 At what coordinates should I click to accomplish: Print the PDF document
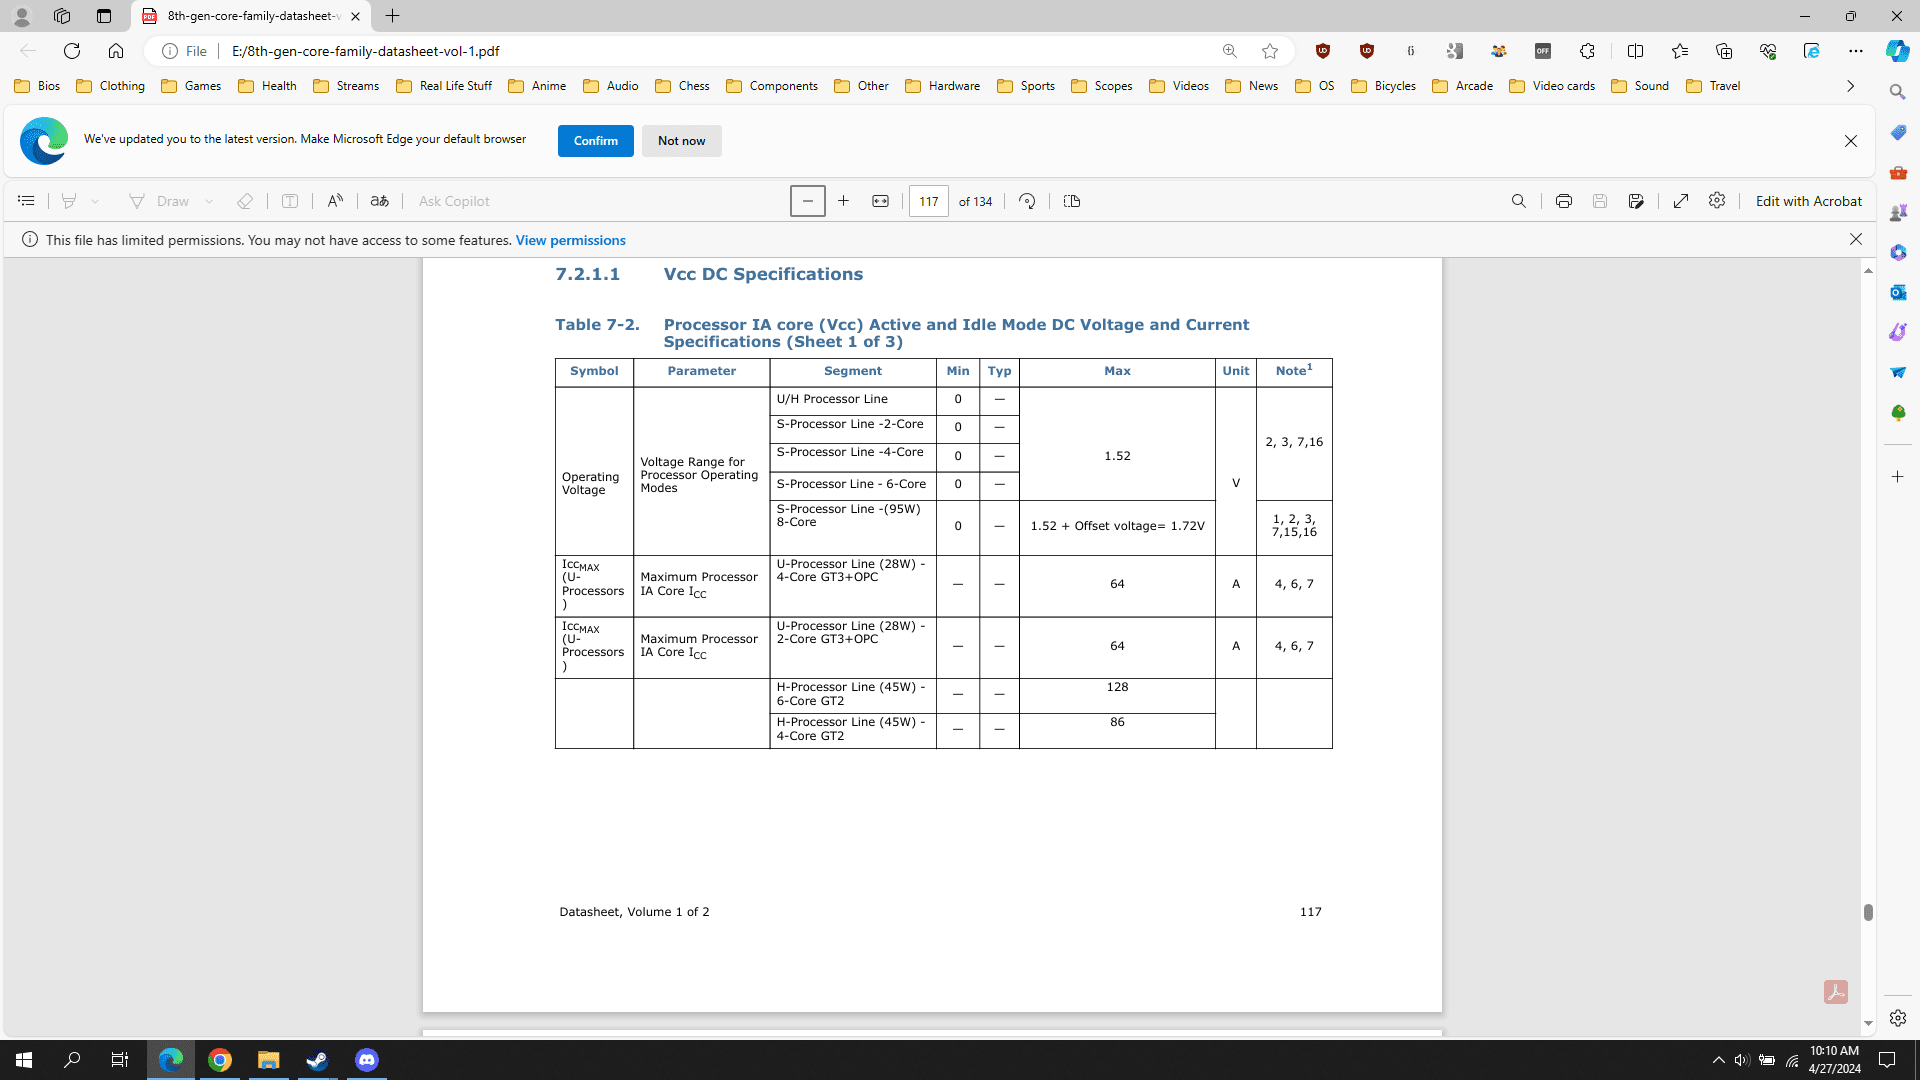coord(1564,201)
